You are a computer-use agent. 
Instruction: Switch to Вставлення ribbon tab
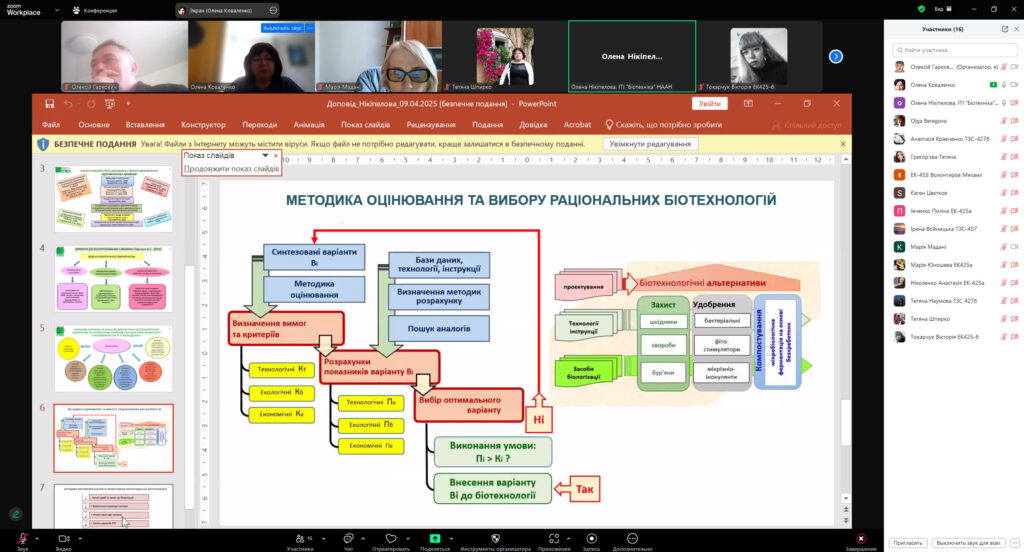pyautogui.click(x=145, y=125)
